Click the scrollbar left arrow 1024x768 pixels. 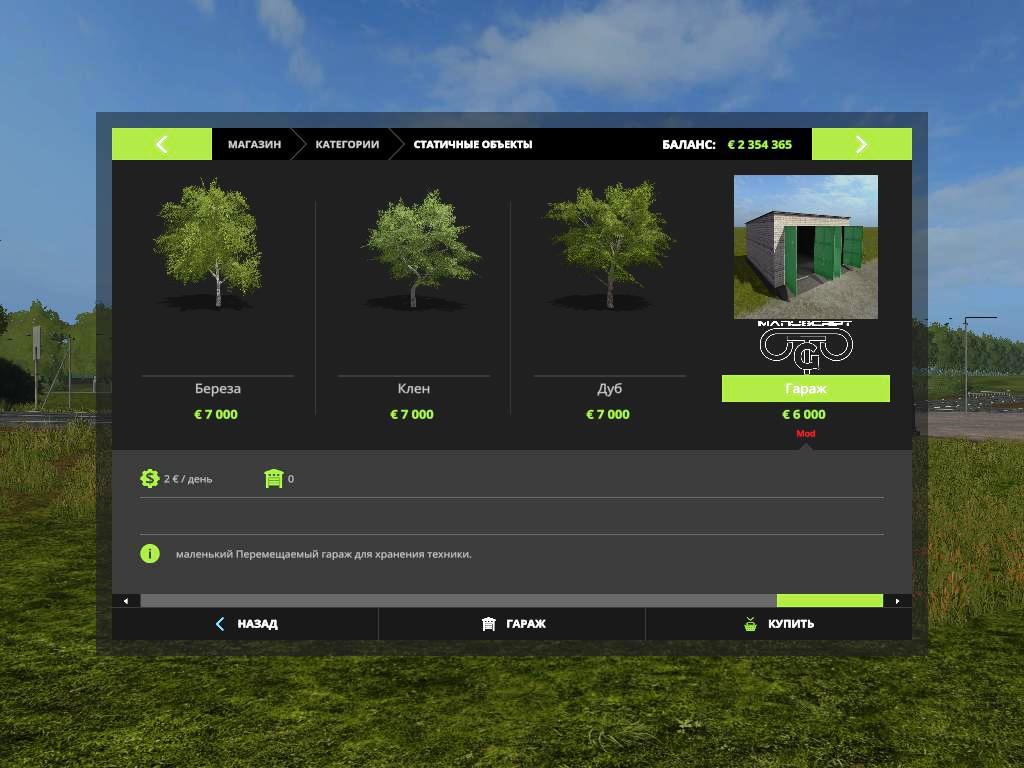tap(126, 601)
